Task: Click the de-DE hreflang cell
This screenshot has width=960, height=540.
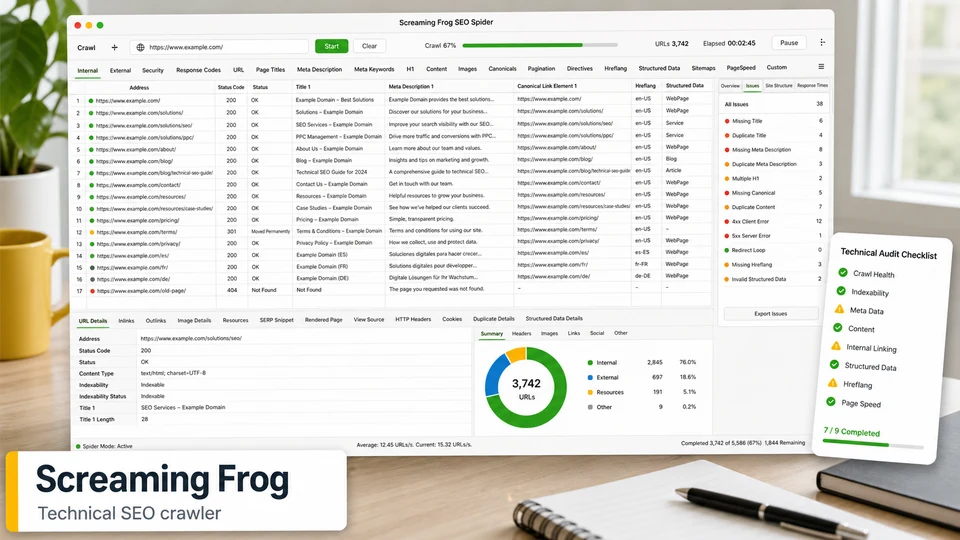Action: tap(642, 276)
